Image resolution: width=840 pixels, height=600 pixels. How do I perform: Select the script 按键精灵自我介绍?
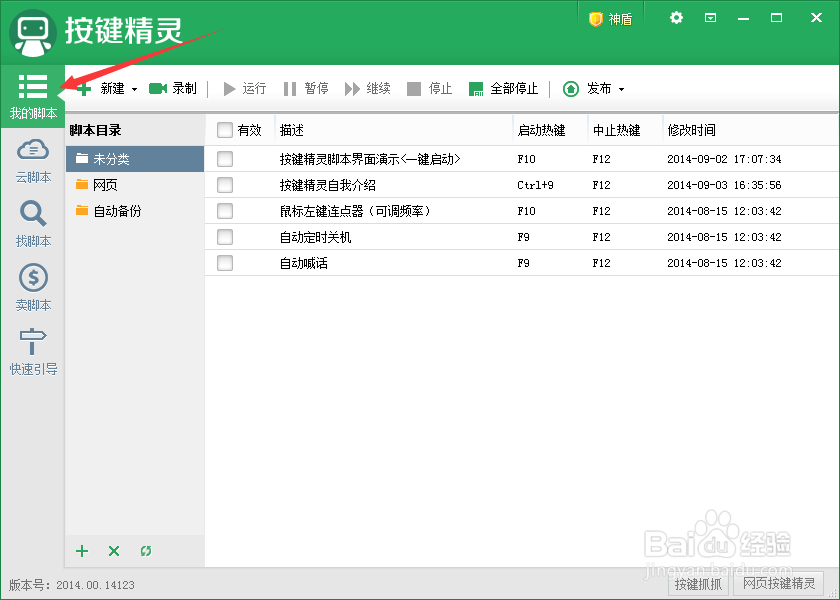point(327,185)
